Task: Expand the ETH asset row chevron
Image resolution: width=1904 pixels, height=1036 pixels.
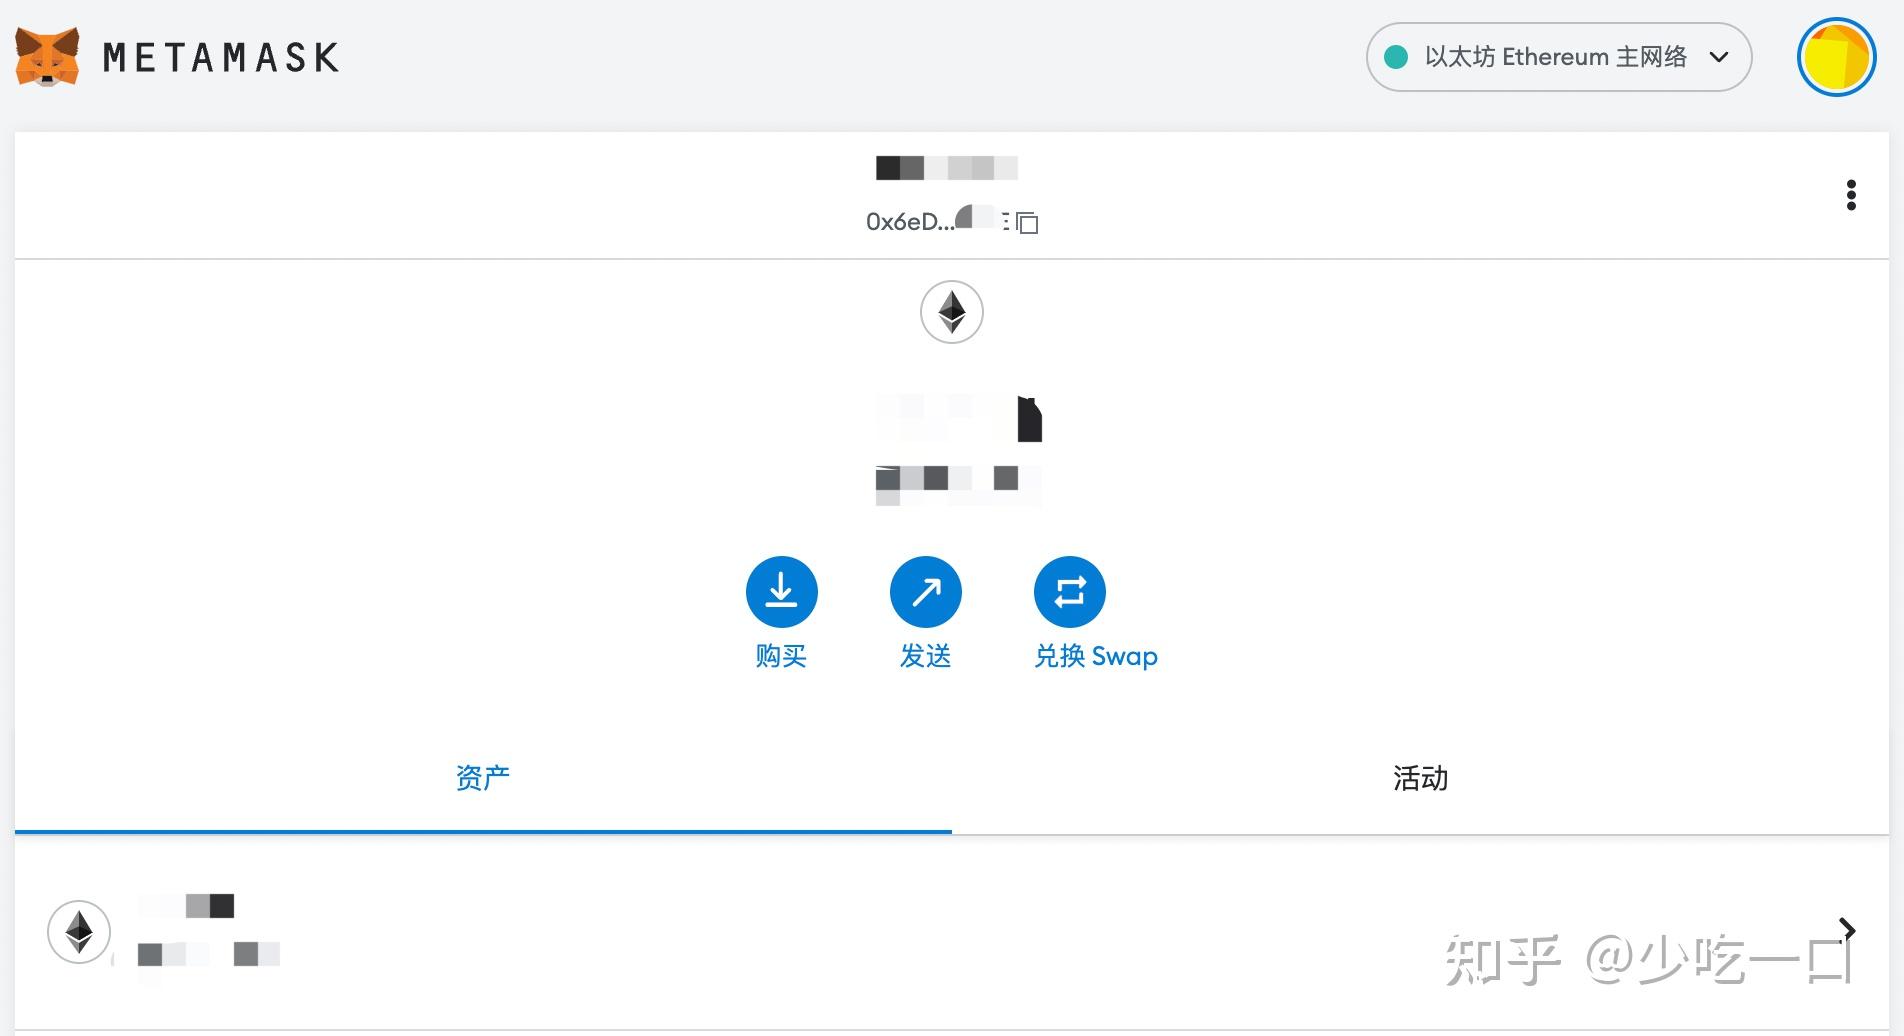Action: coord(1847,931)
